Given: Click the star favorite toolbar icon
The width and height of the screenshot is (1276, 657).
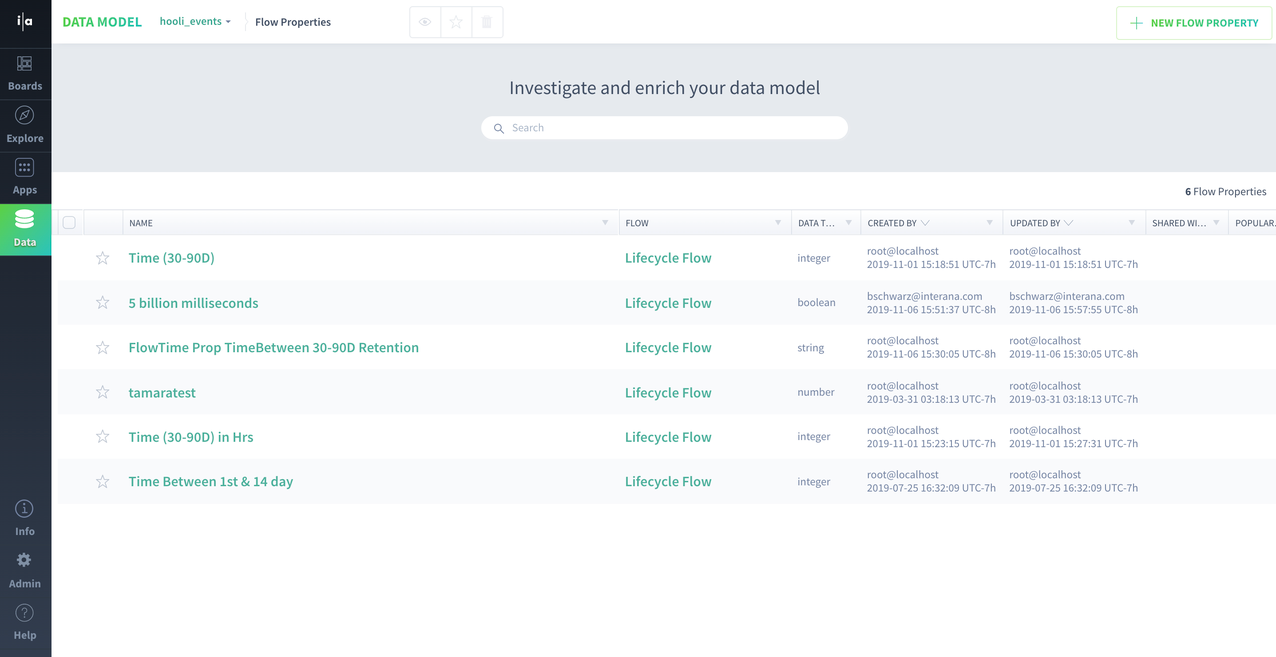Looking at the screenshot, I should pos(456,22).
